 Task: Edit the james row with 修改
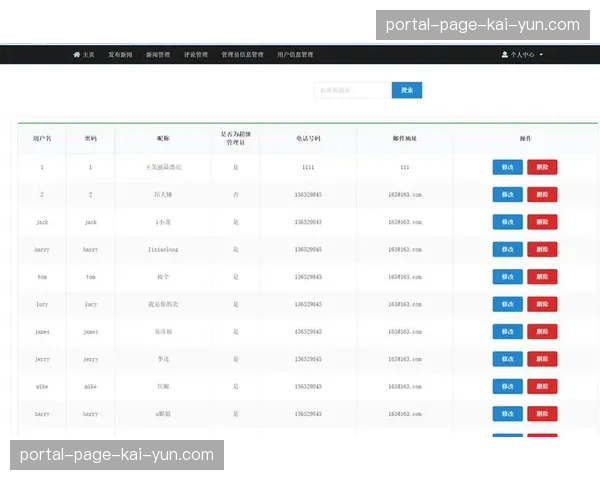click(507, 331)
